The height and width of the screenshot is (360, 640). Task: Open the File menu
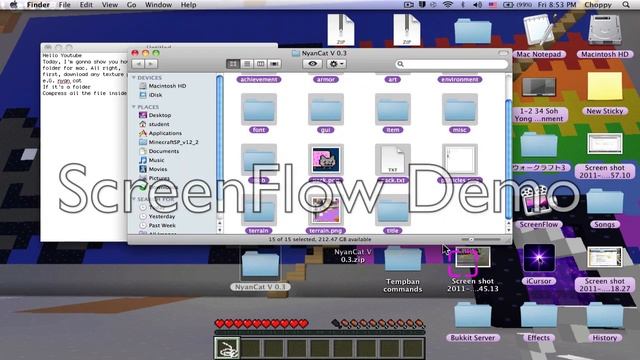click(x=64, y=5)
